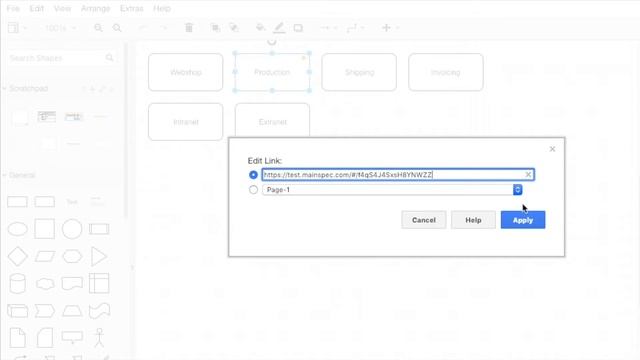Select the Shipping box
Screen dimensions: 640x360
coord(359,72)
